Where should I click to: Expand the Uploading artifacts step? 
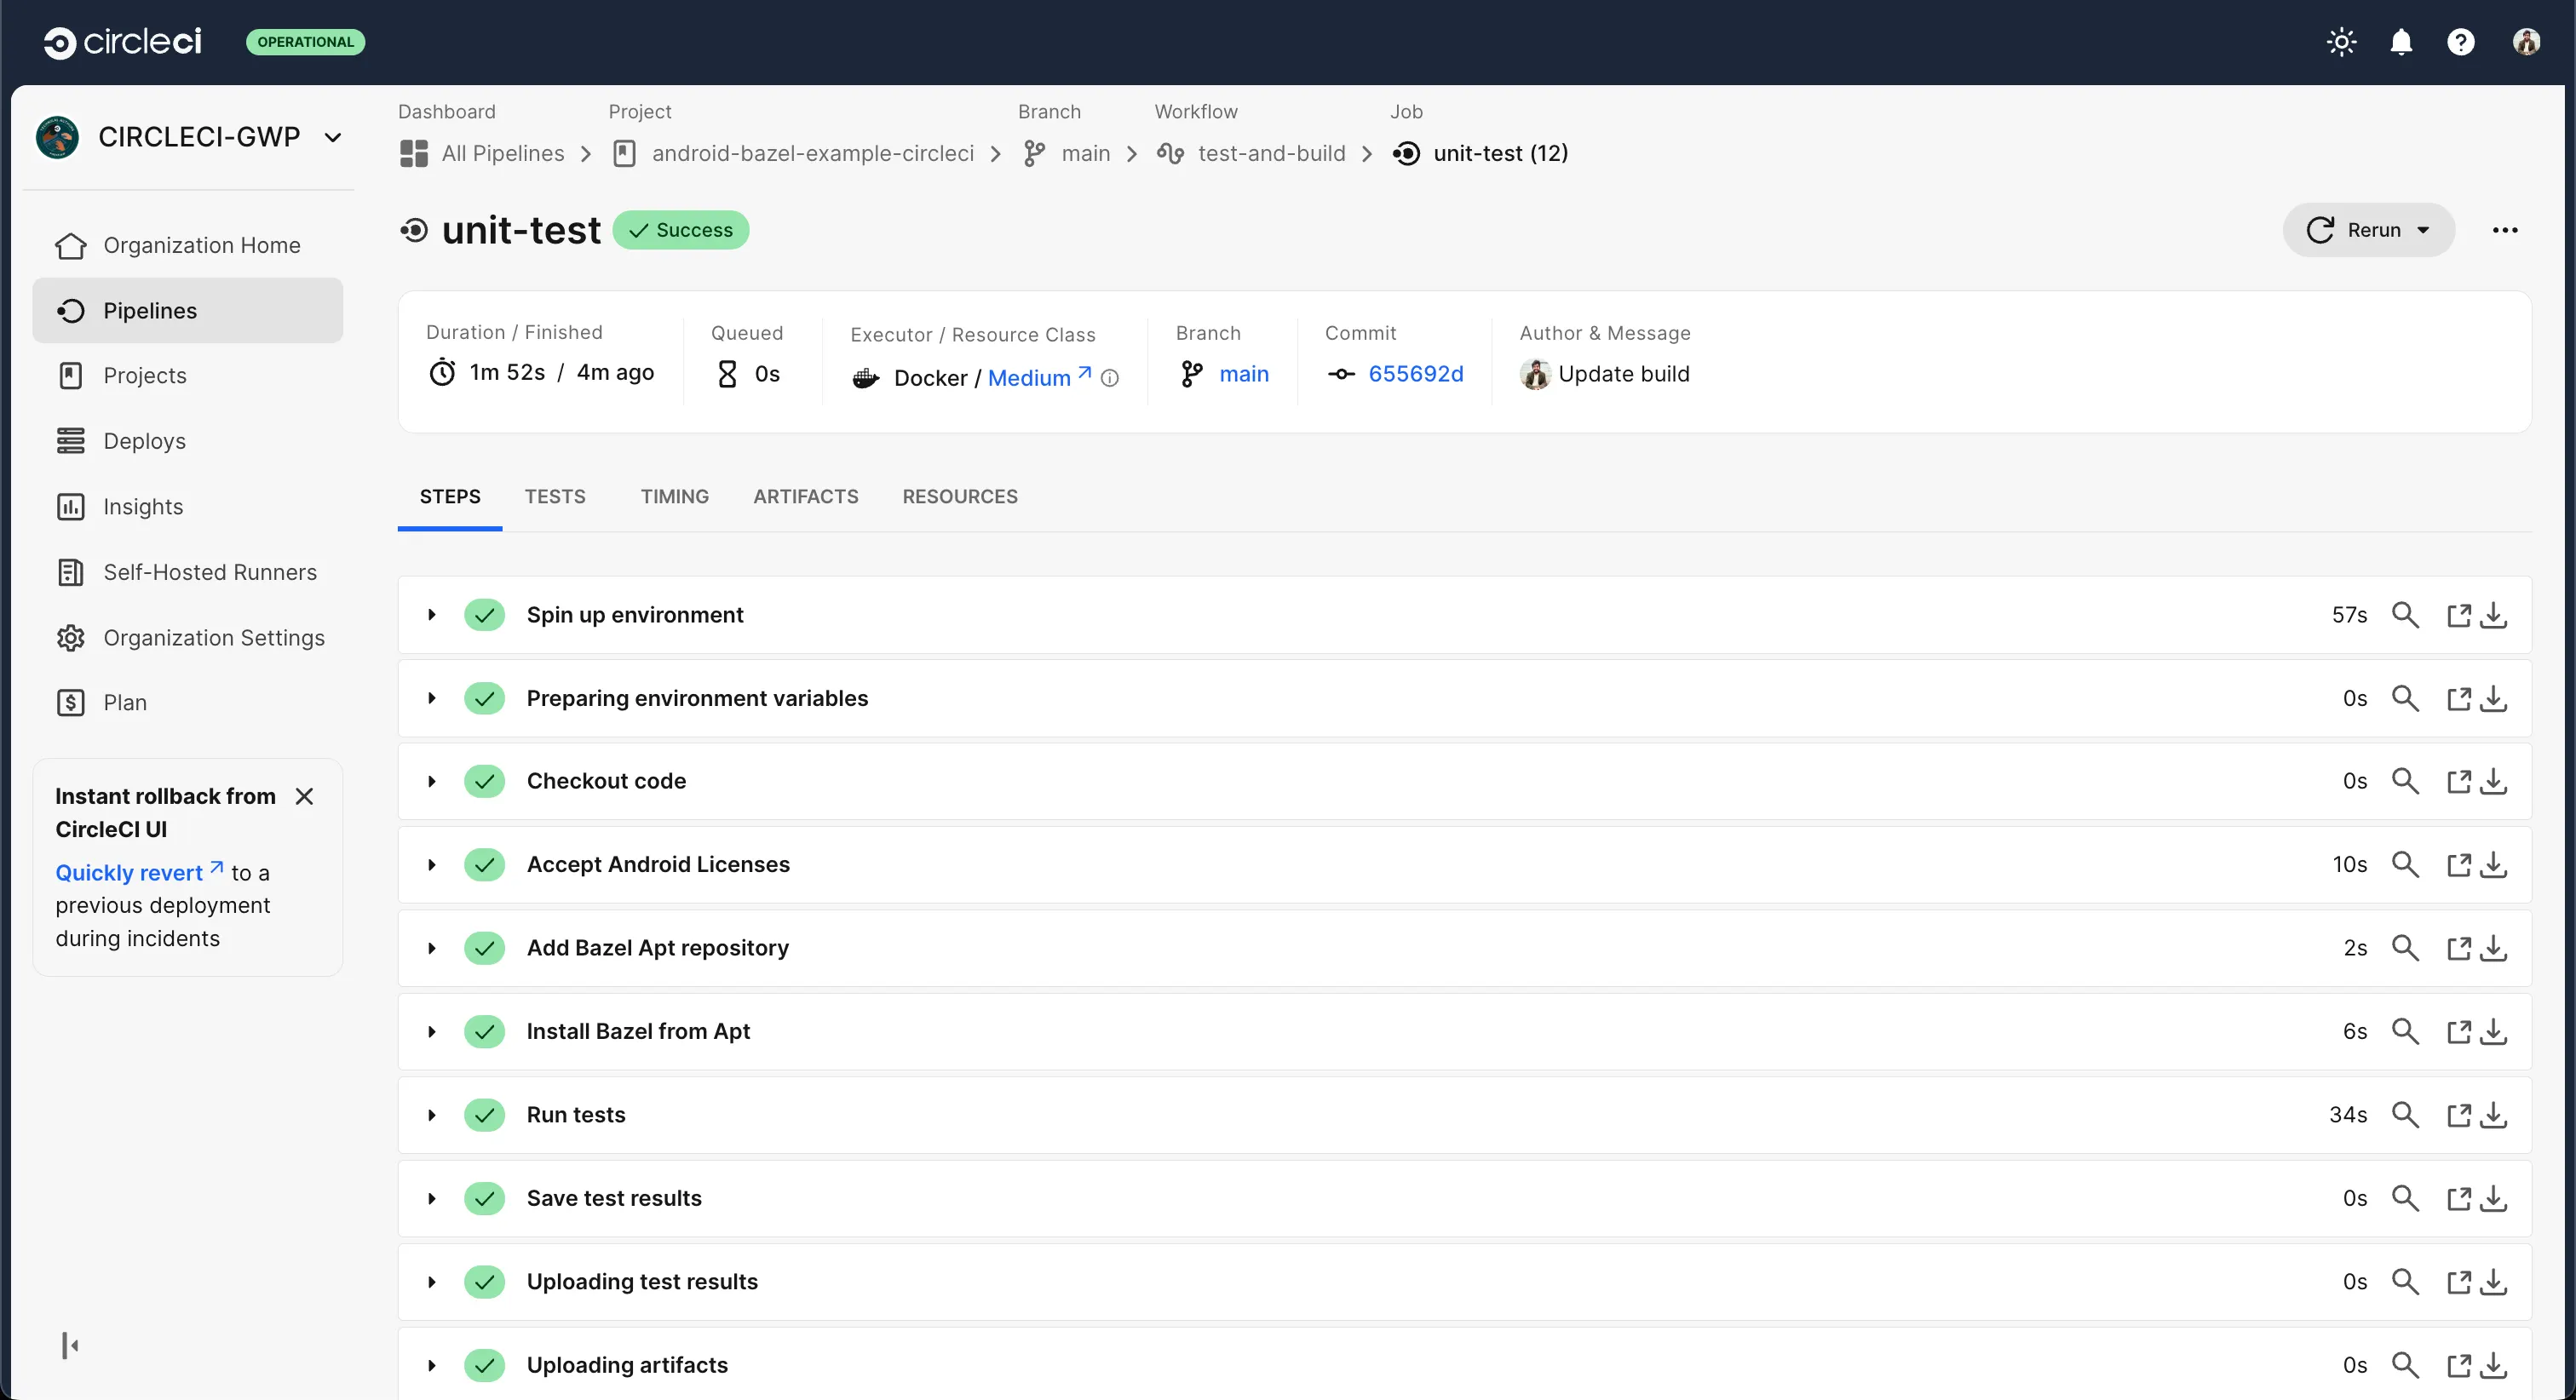pyautogui.click(x=432, y=1365)
